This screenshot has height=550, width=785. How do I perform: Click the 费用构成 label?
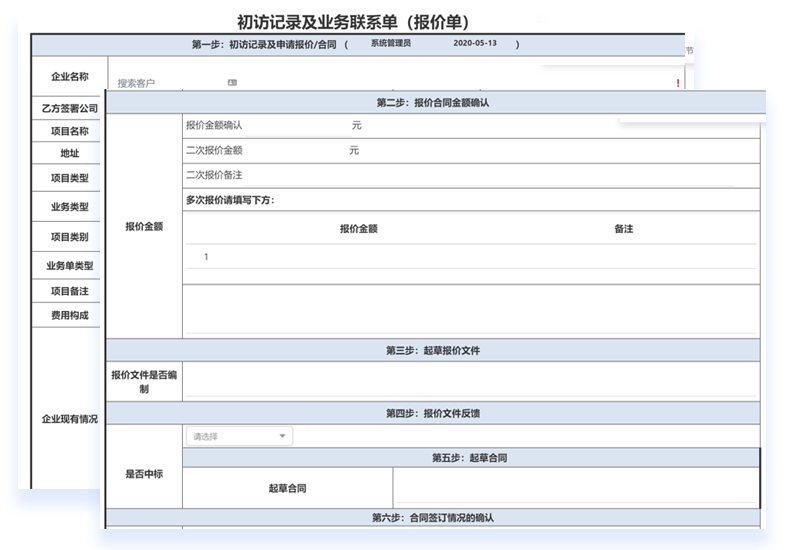pyautogui.click(x=70, y=315)
